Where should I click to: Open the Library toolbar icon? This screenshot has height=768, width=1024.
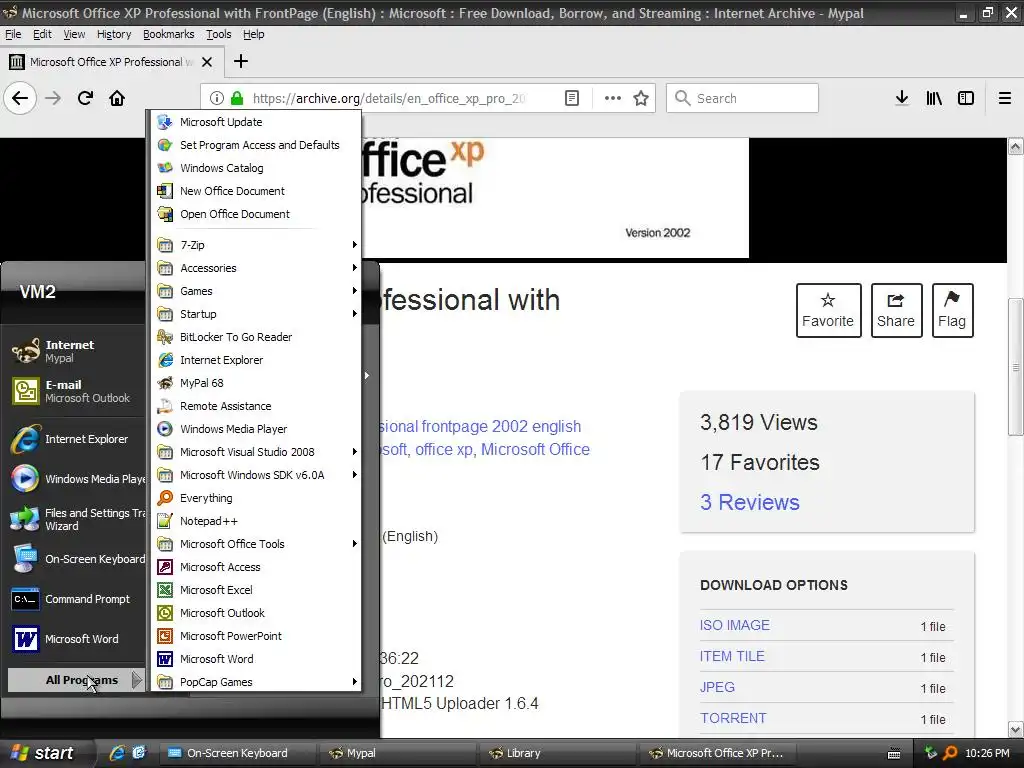[934, 98]
